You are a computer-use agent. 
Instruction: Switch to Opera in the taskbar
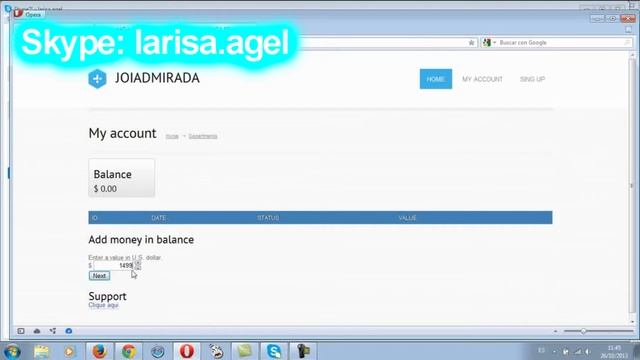click(187, 351)
